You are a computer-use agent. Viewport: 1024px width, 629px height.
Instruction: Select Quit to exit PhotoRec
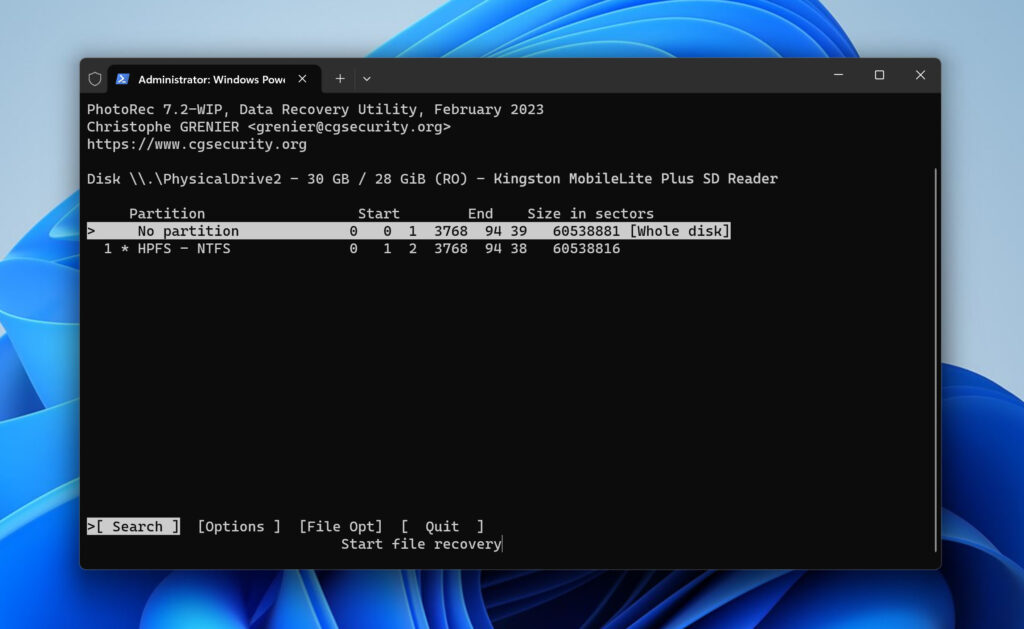[441, 526]
